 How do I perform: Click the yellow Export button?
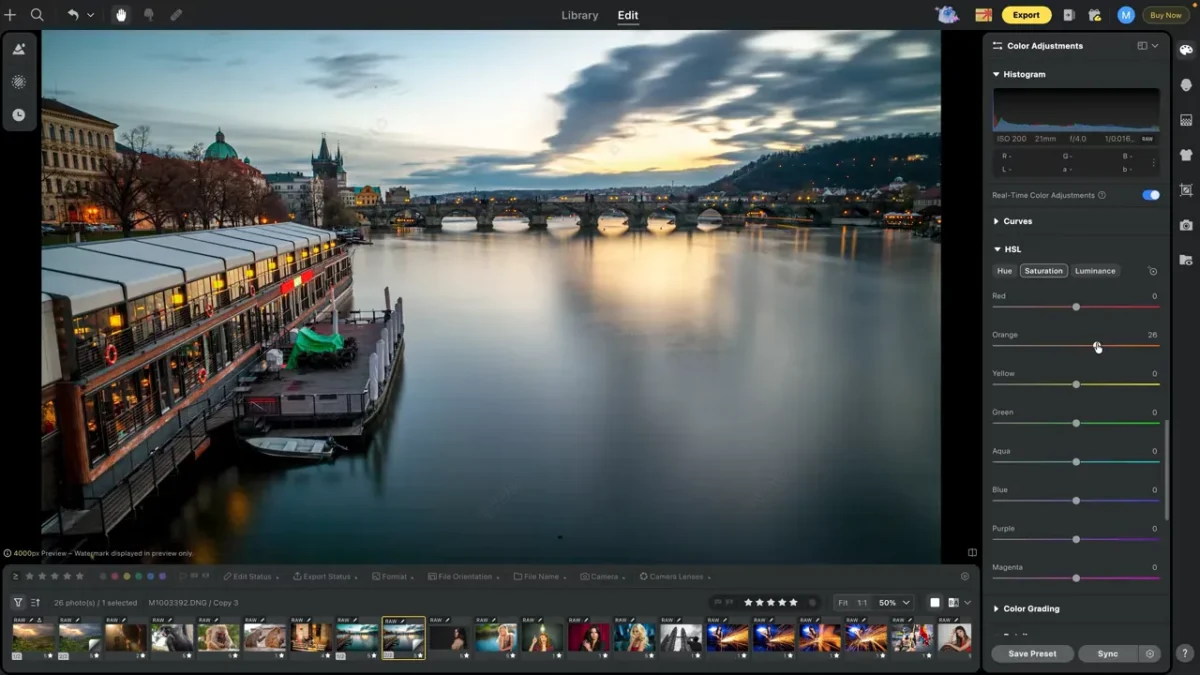(1026, 15)
